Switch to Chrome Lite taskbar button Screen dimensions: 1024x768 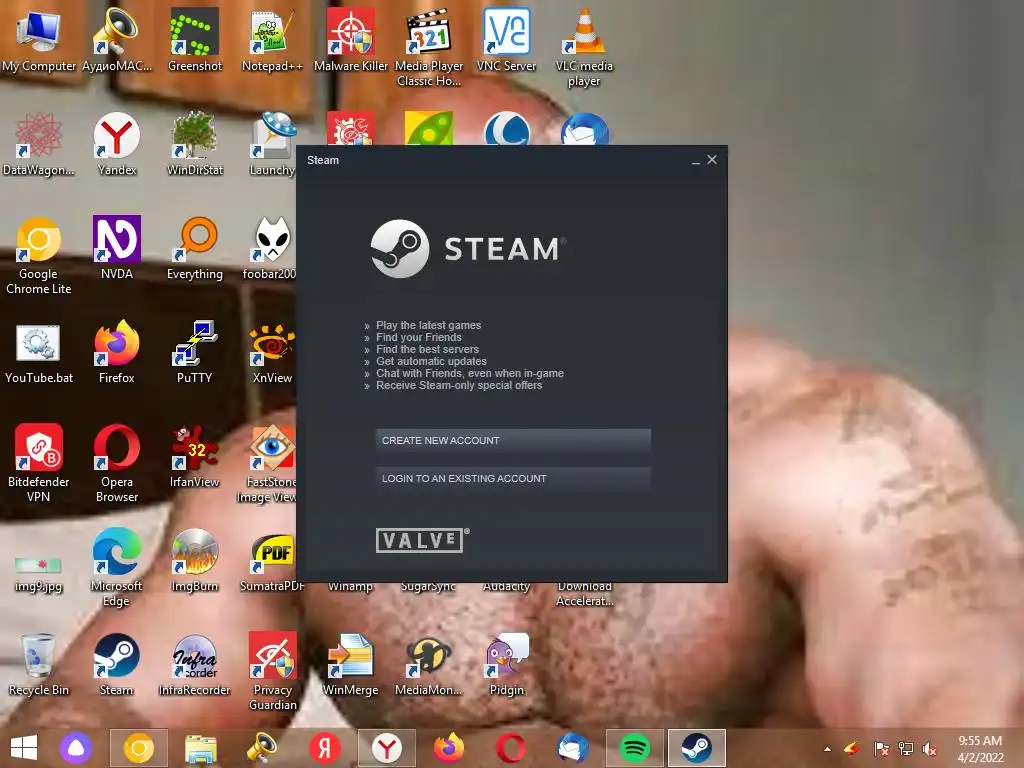138,748
